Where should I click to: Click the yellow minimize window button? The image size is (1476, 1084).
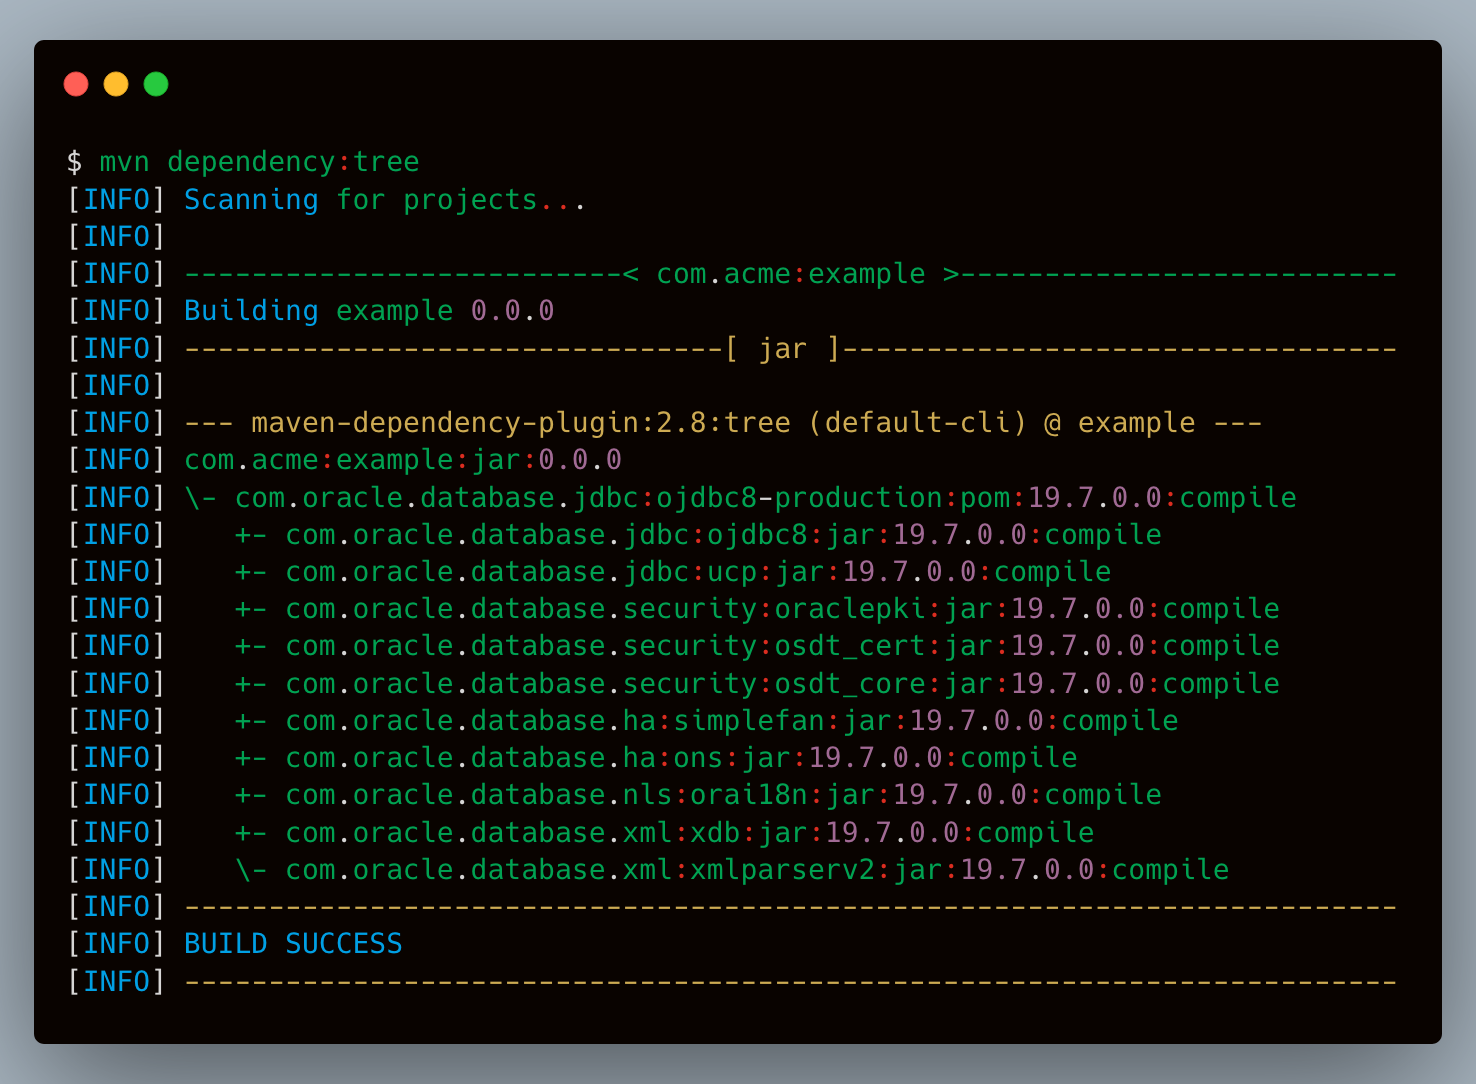click(x=116, y=84)
